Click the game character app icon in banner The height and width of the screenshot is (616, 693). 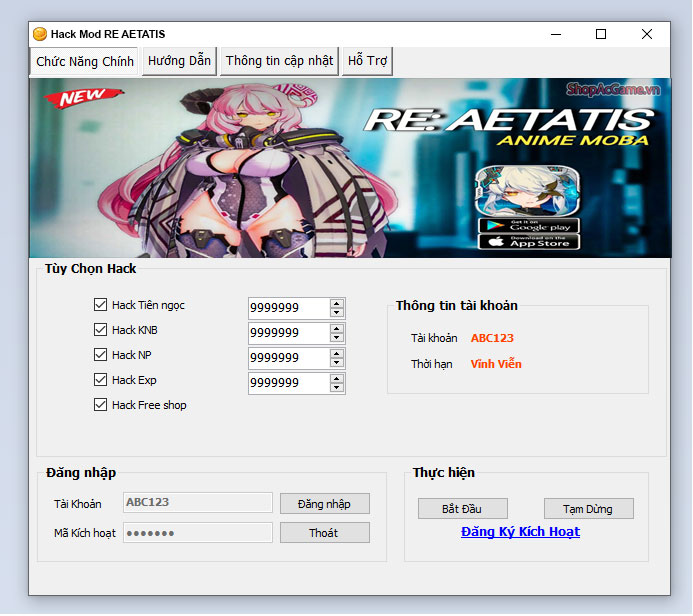[527, 192]
